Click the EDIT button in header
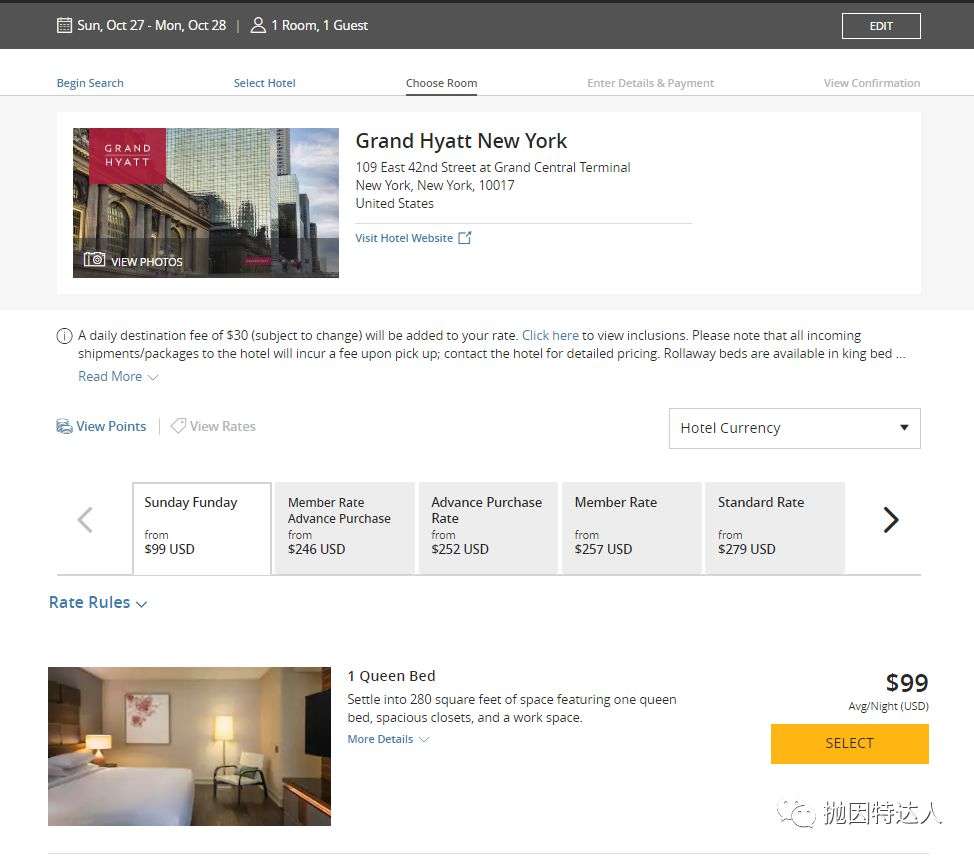Image resolution: width=974 pixels, height=856 pixels. [881, 26]
